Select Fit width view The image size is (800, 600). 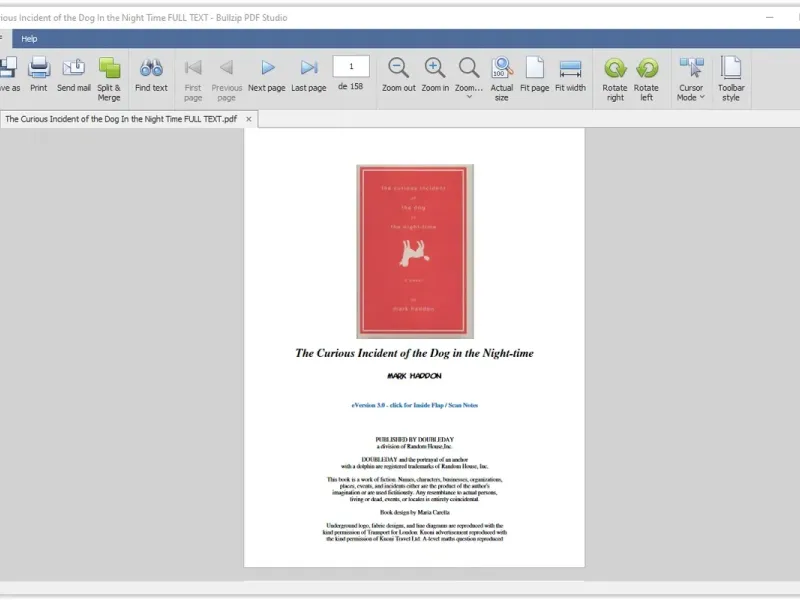click(x=570, y=74)
